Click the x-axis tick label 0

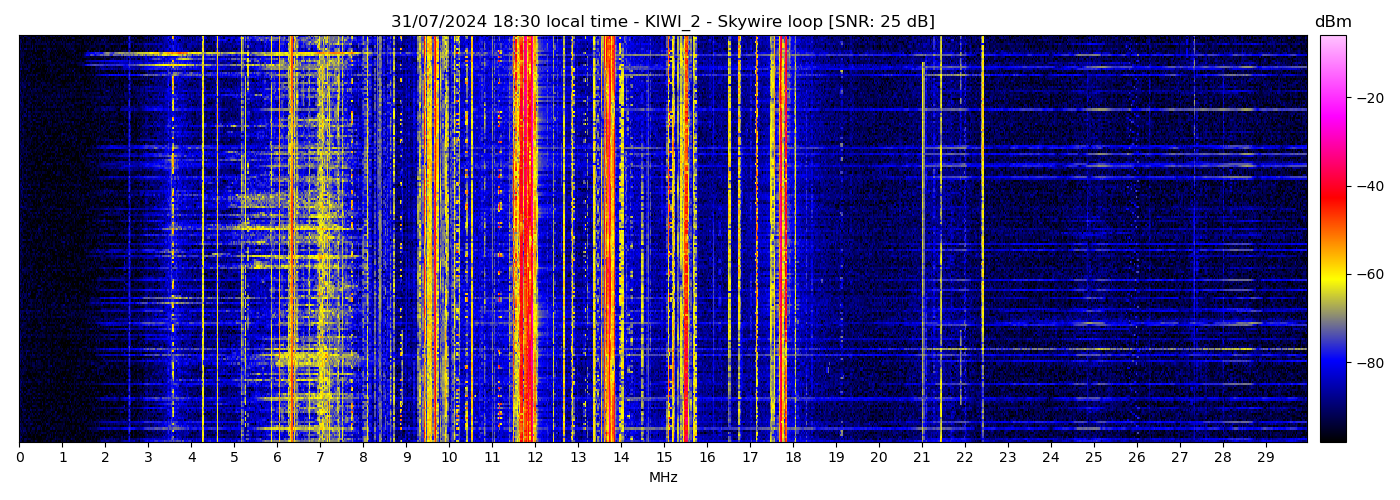point(19,458)
